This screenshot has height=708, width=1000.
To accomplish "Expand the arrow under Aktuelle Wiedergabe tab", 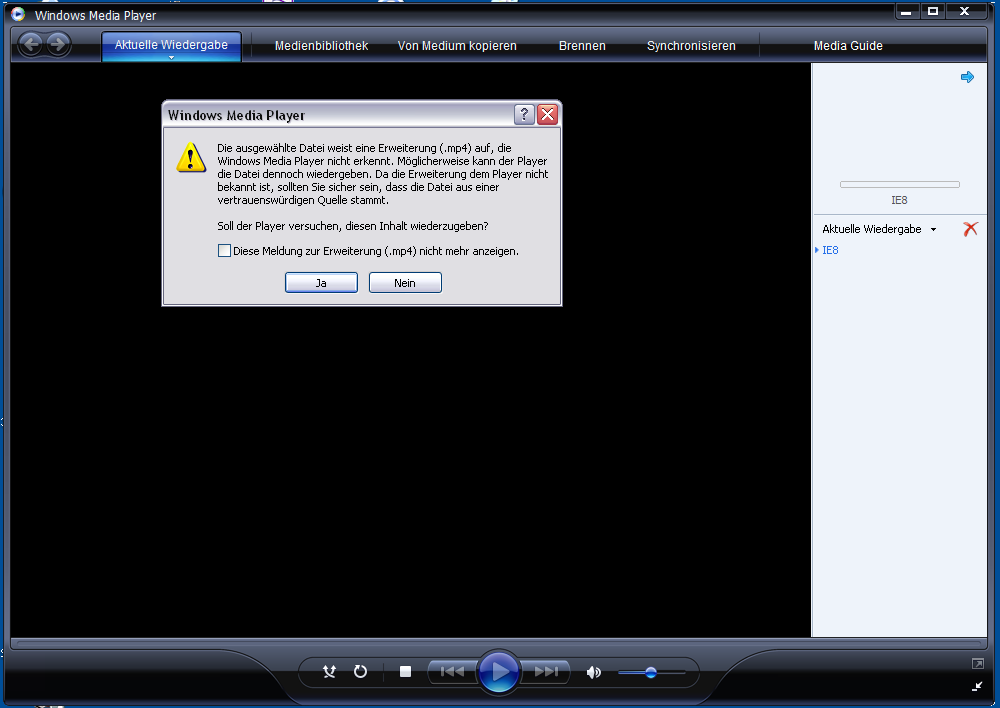I will [171, 57].
